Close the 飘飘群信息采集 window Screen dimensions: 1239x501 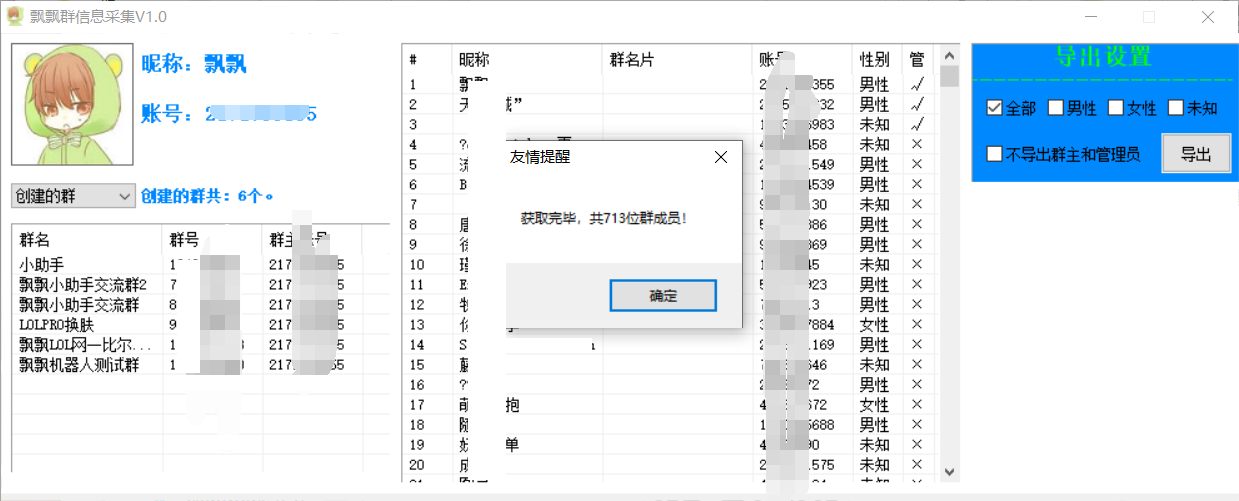click(x=1206, y=16)
